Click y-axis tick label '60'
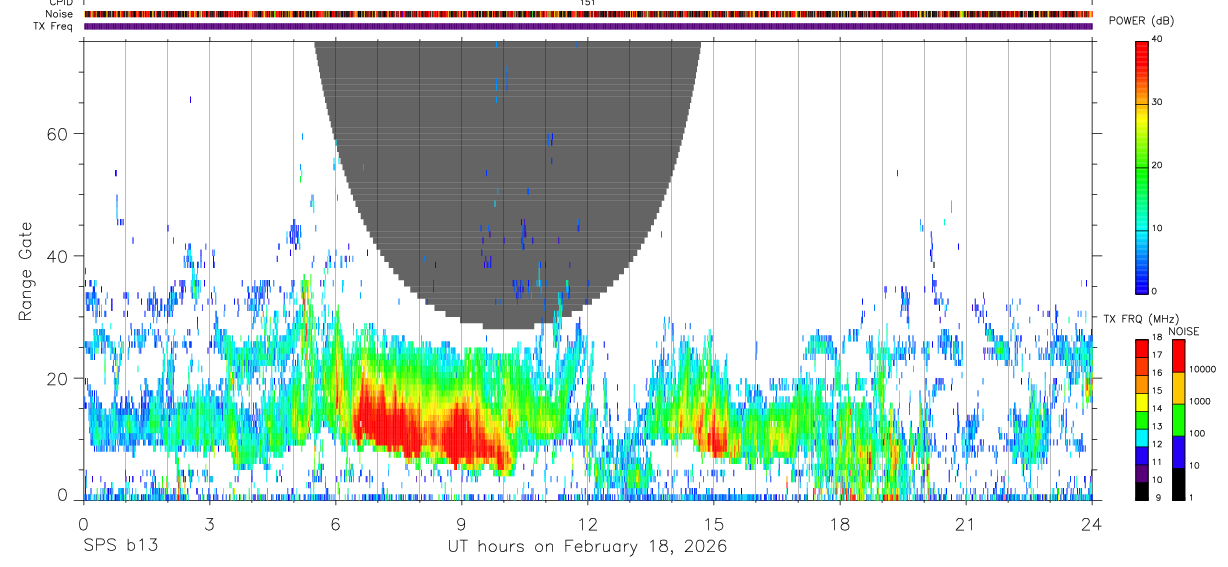The height and width of the screenshot is (567, 1228). pos(59,133)
